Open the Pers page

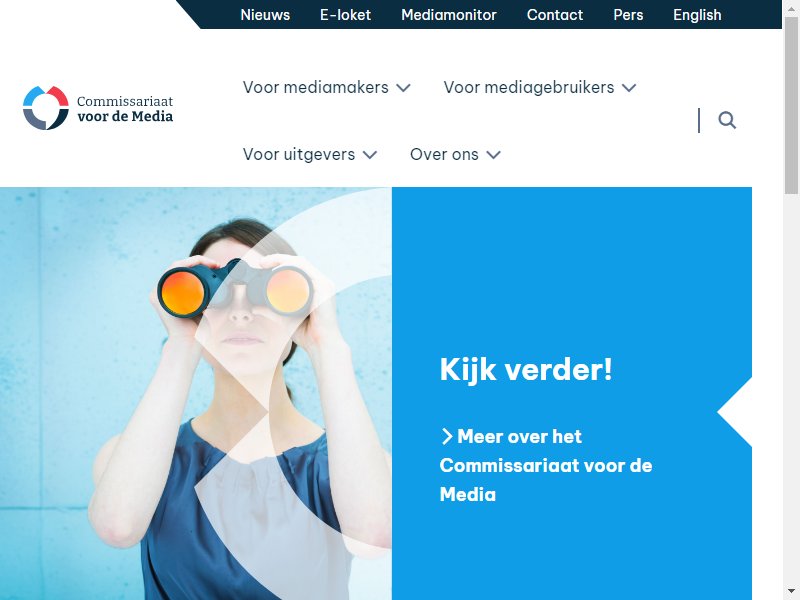[628, 15]
